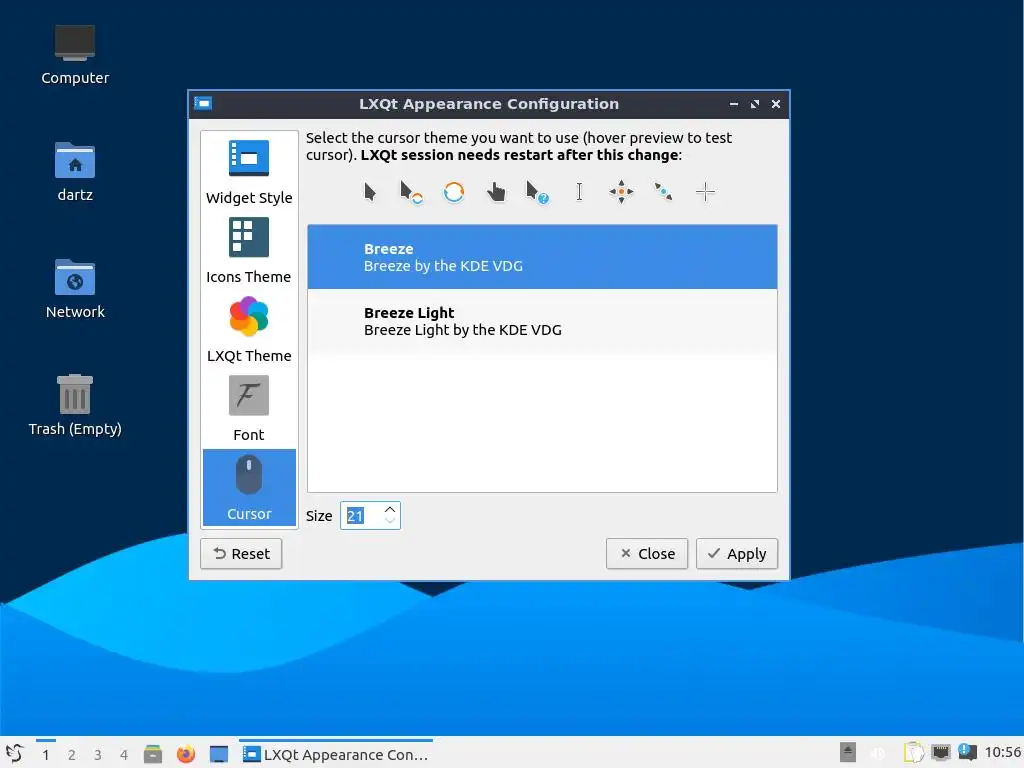Viewport: 1024px width, 768px height.
Task: Select the dartz home folder icon
Action: [x=75, y=172]
